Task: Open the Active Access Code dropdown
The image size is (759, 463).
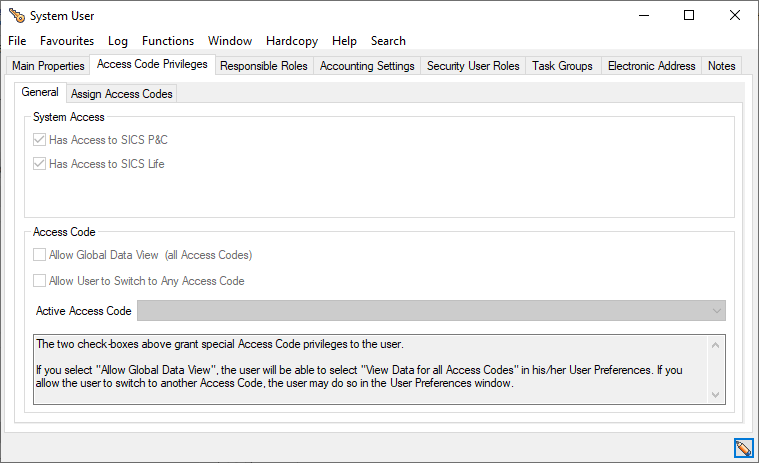Action: (x=431, y=311)
